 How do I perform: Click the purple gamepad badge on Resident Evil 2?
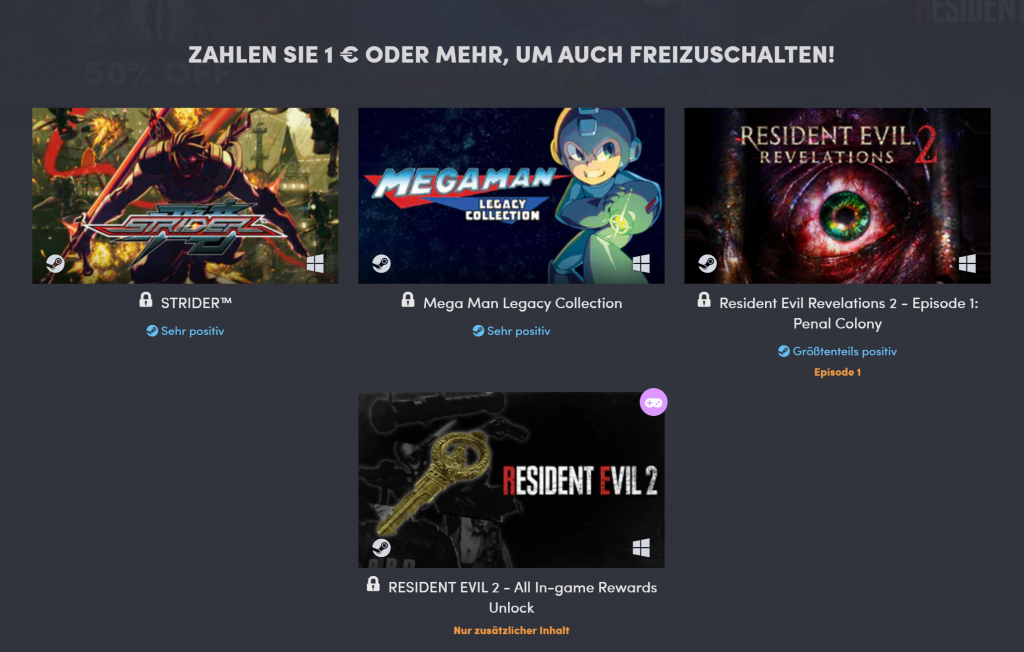point(653,402)
